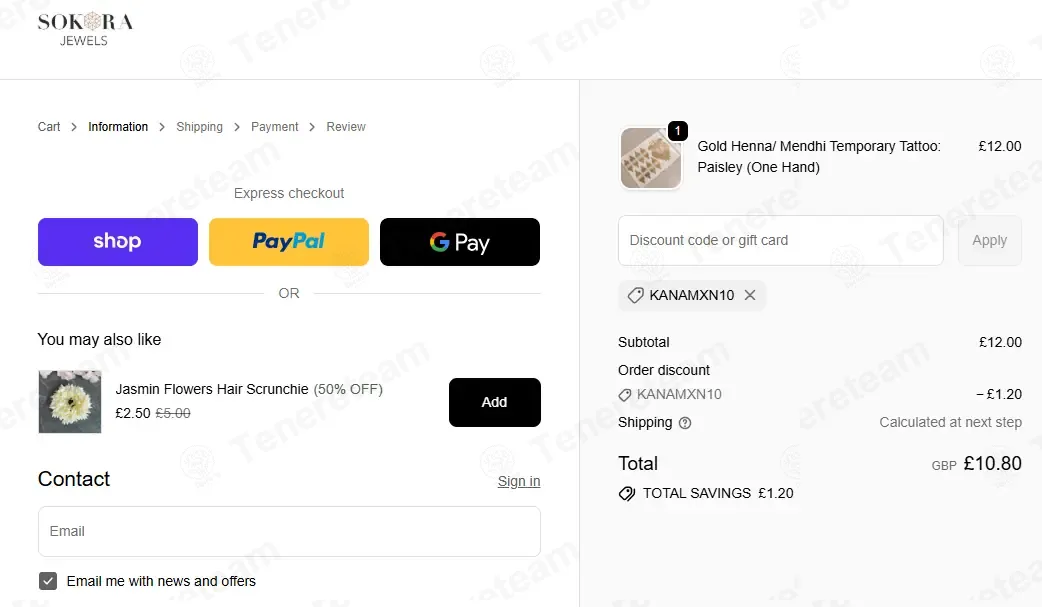Click the total savings tag icon
The width and height of the screenshot is (1042, 607).
(x=627, y=493)
